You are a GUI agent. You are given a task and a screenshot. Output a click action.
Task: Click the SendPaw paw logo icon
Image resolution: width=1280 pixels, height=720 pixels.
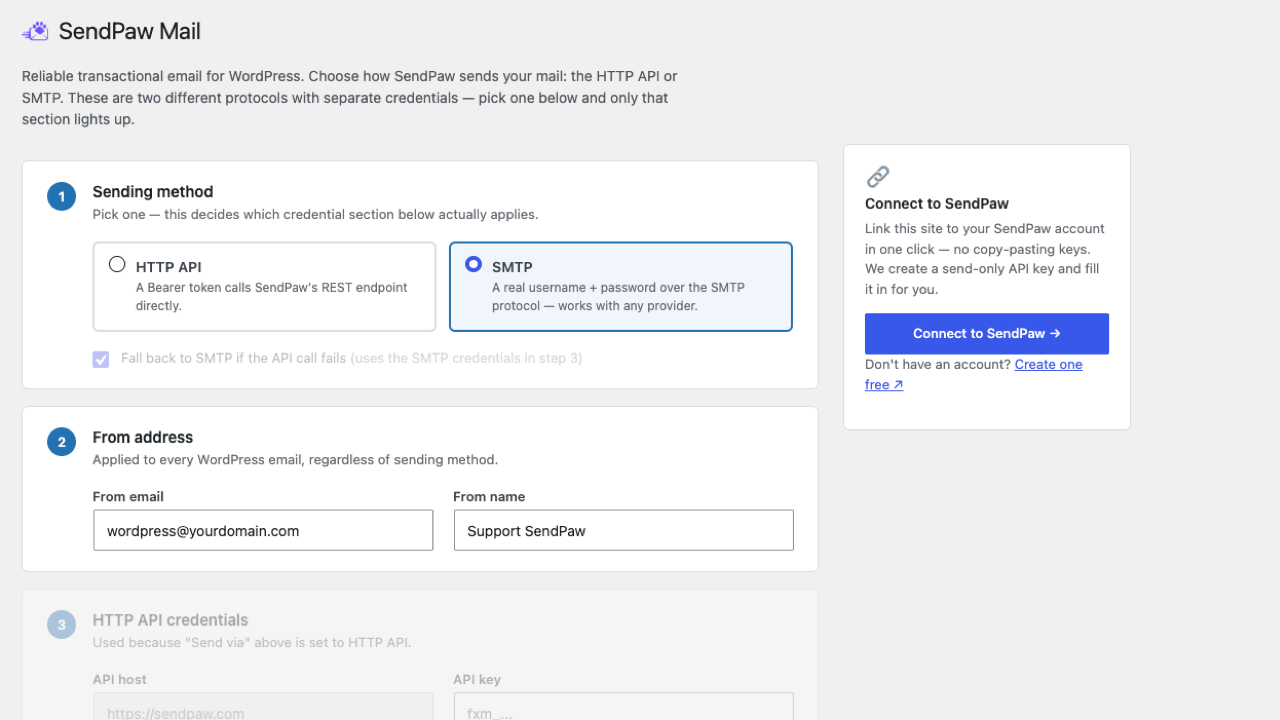(x=35, y=31)
